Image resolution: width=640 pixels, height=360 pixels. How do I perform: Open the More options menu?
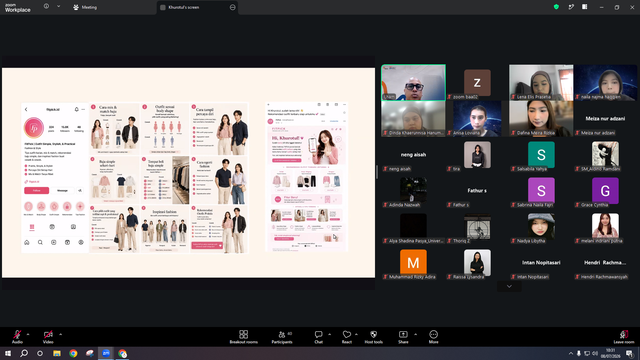[433, 337]
